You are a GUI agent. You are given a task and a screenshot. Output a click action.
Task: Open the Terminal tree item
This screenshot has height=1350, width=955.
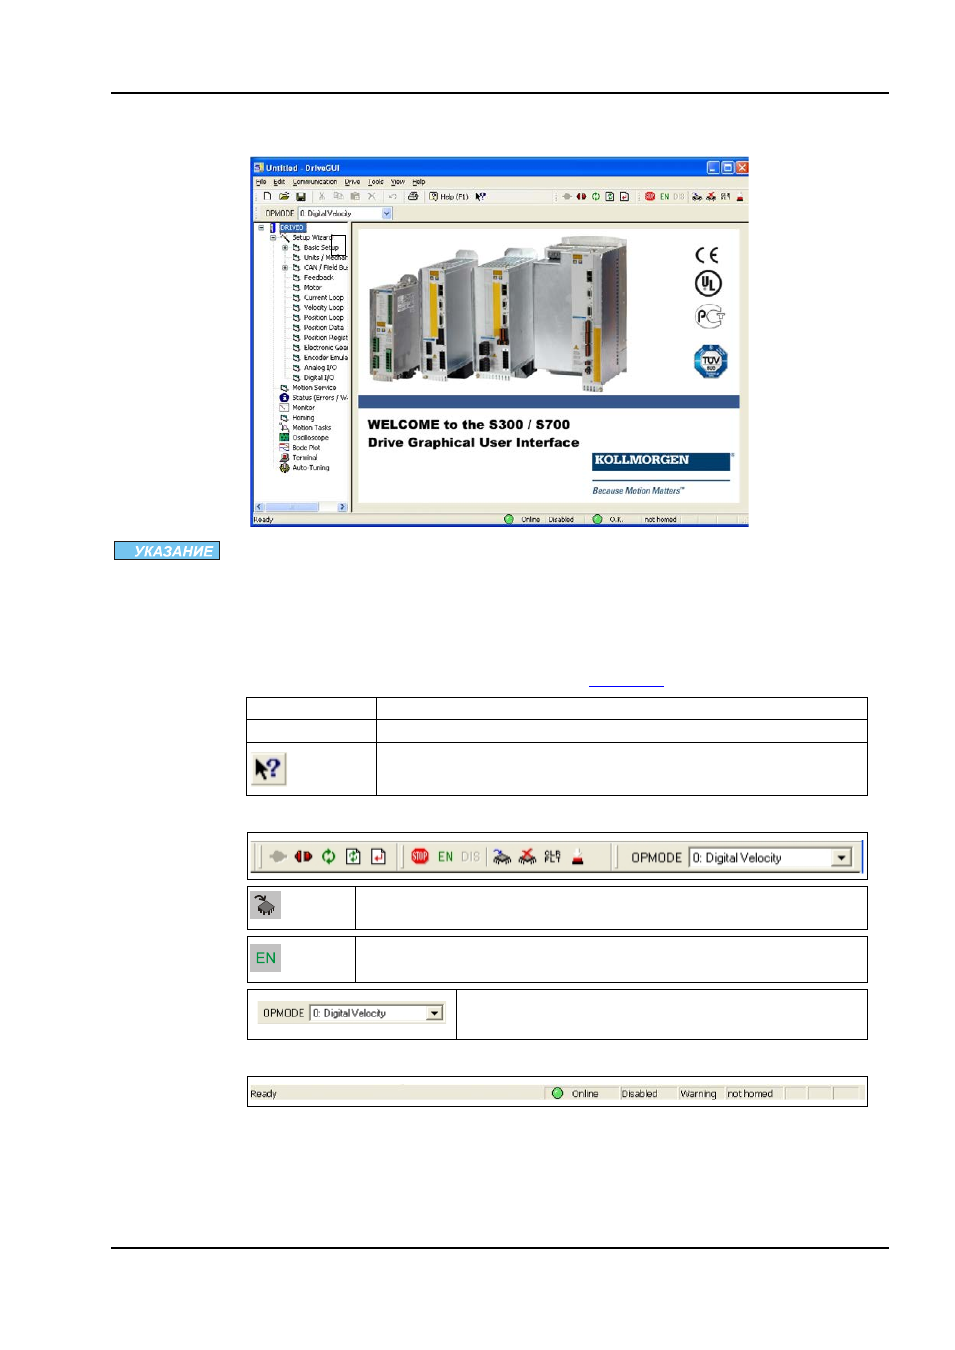[x=304, y=458]
